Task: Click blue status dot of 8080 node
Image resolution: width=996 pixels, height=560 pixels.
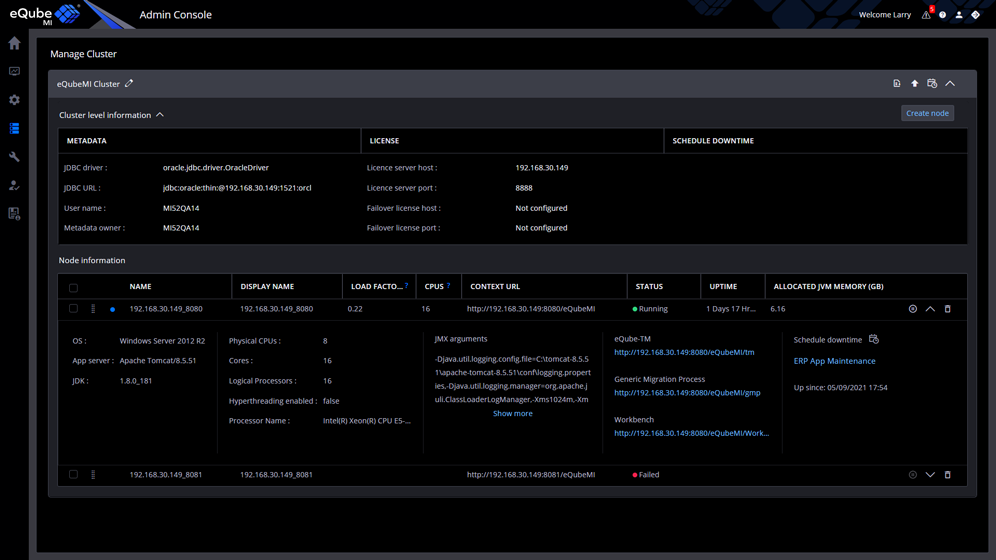Action: point(112,309)
